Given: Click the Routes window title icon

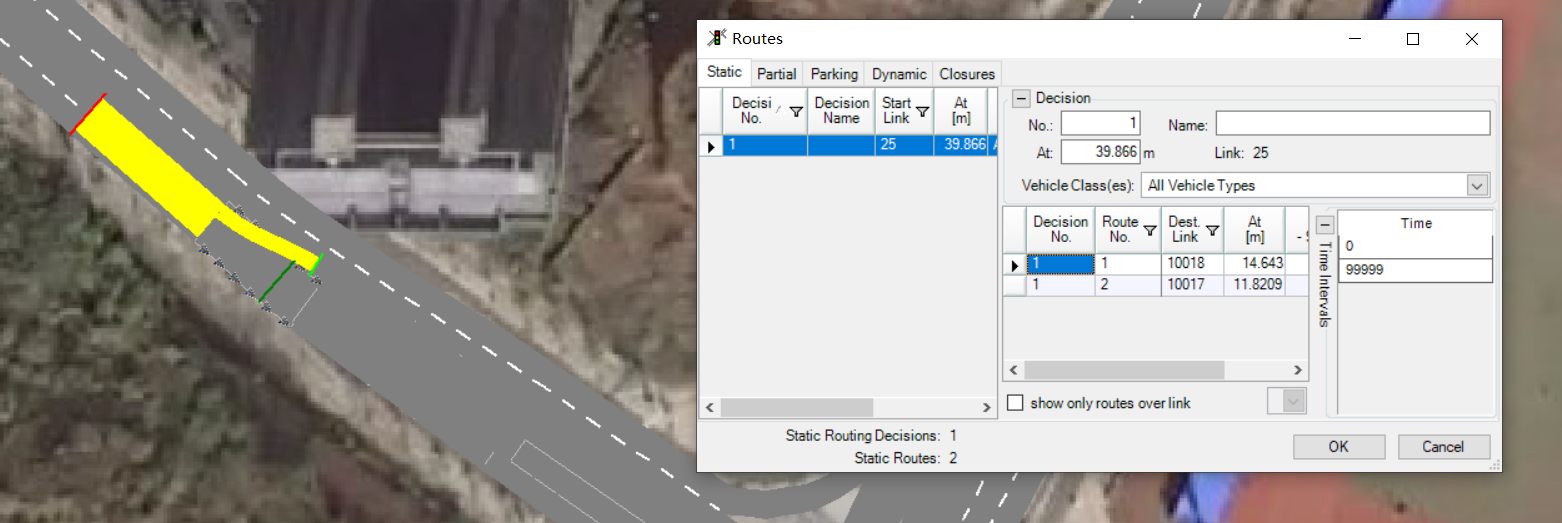Looking at the screenshot, I should click(x=716, y=38).
